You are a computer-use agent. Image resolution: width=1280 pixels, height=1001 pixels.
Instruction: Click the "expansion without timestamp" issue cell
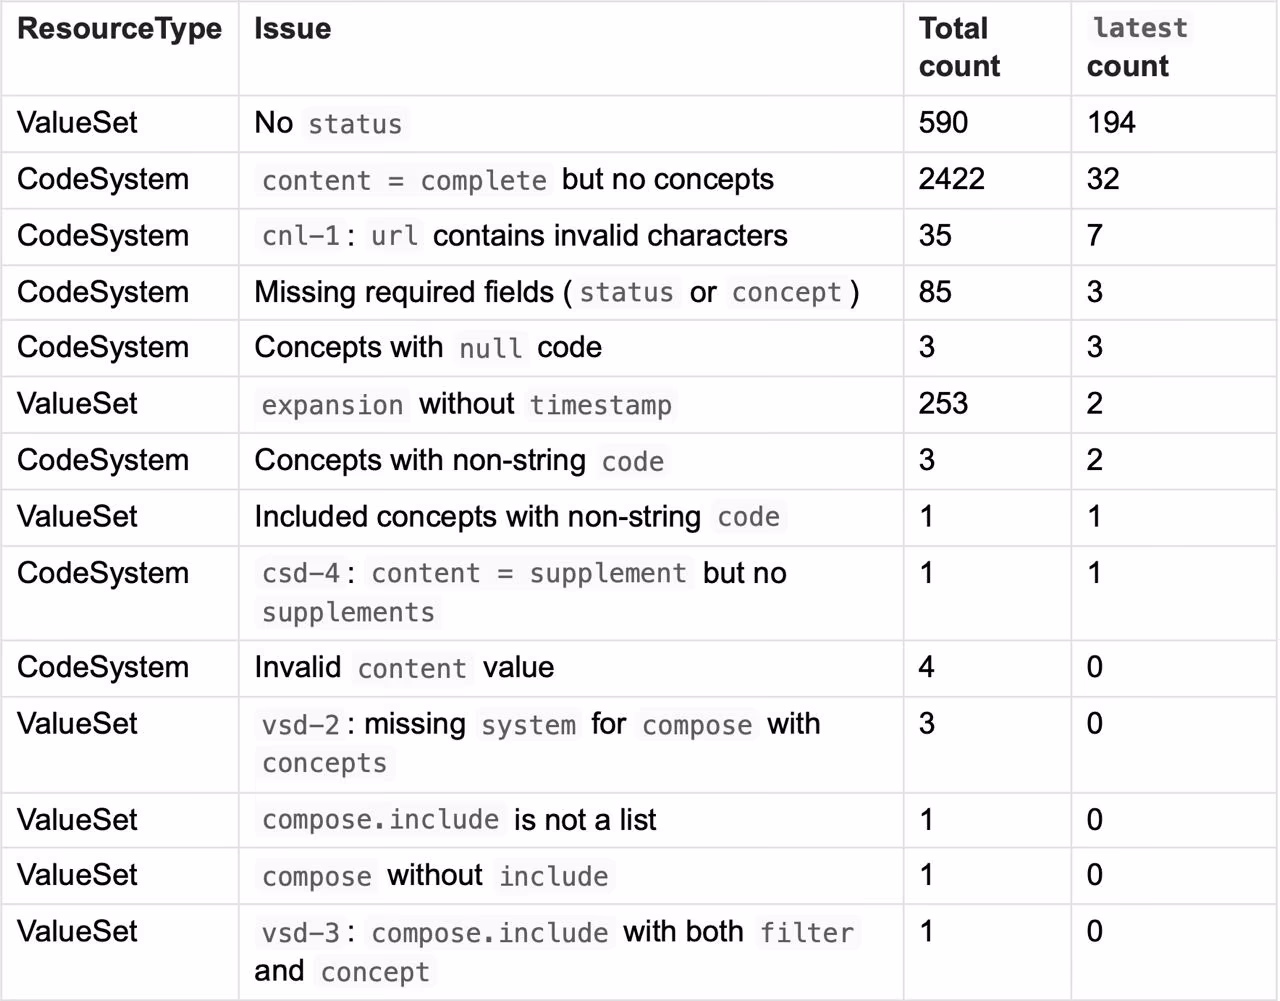point(467,404)
